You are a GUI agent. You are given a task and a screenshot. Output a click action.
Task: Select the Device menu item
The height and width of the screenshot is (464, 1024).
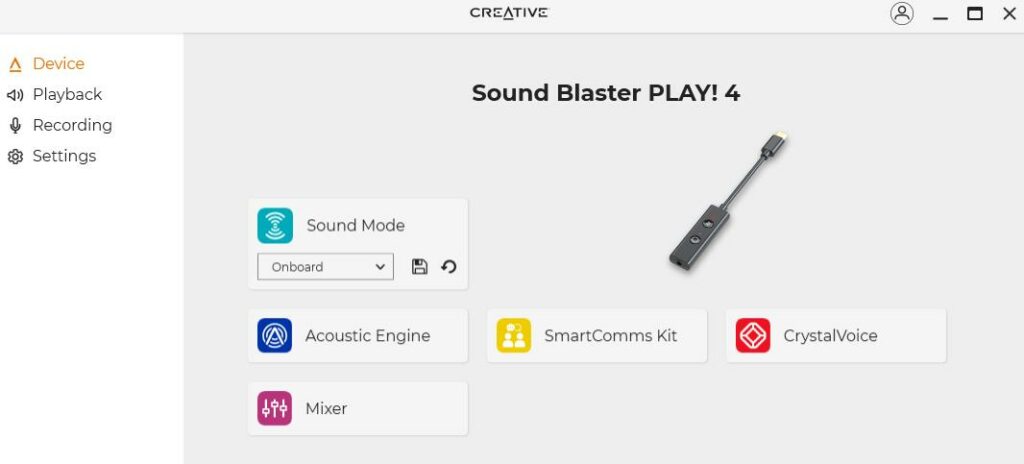58,64
